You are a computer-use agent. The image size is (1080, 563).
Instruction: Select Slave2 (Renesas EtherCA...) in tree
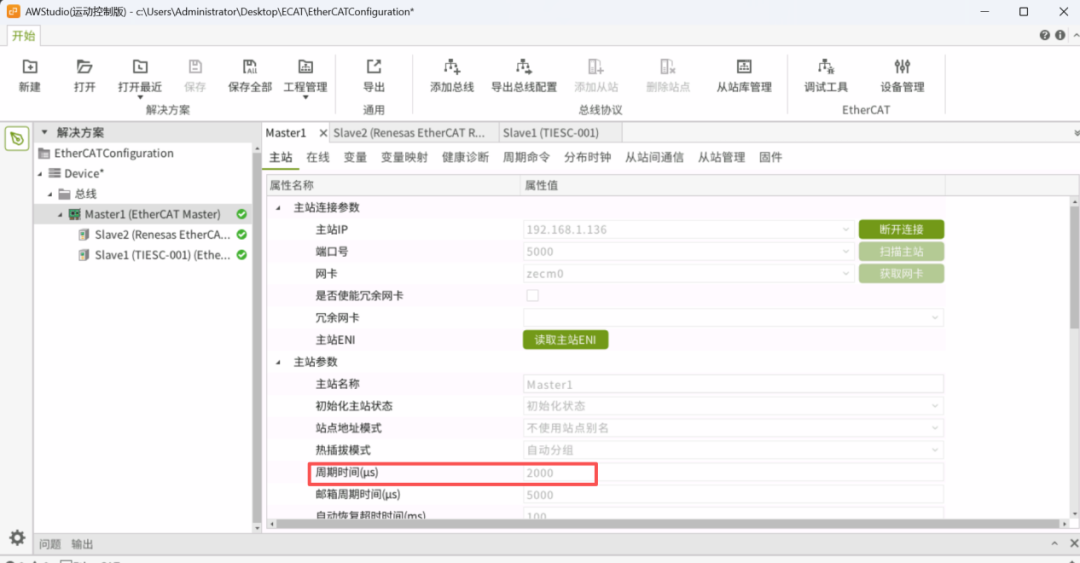coord(162,234)
